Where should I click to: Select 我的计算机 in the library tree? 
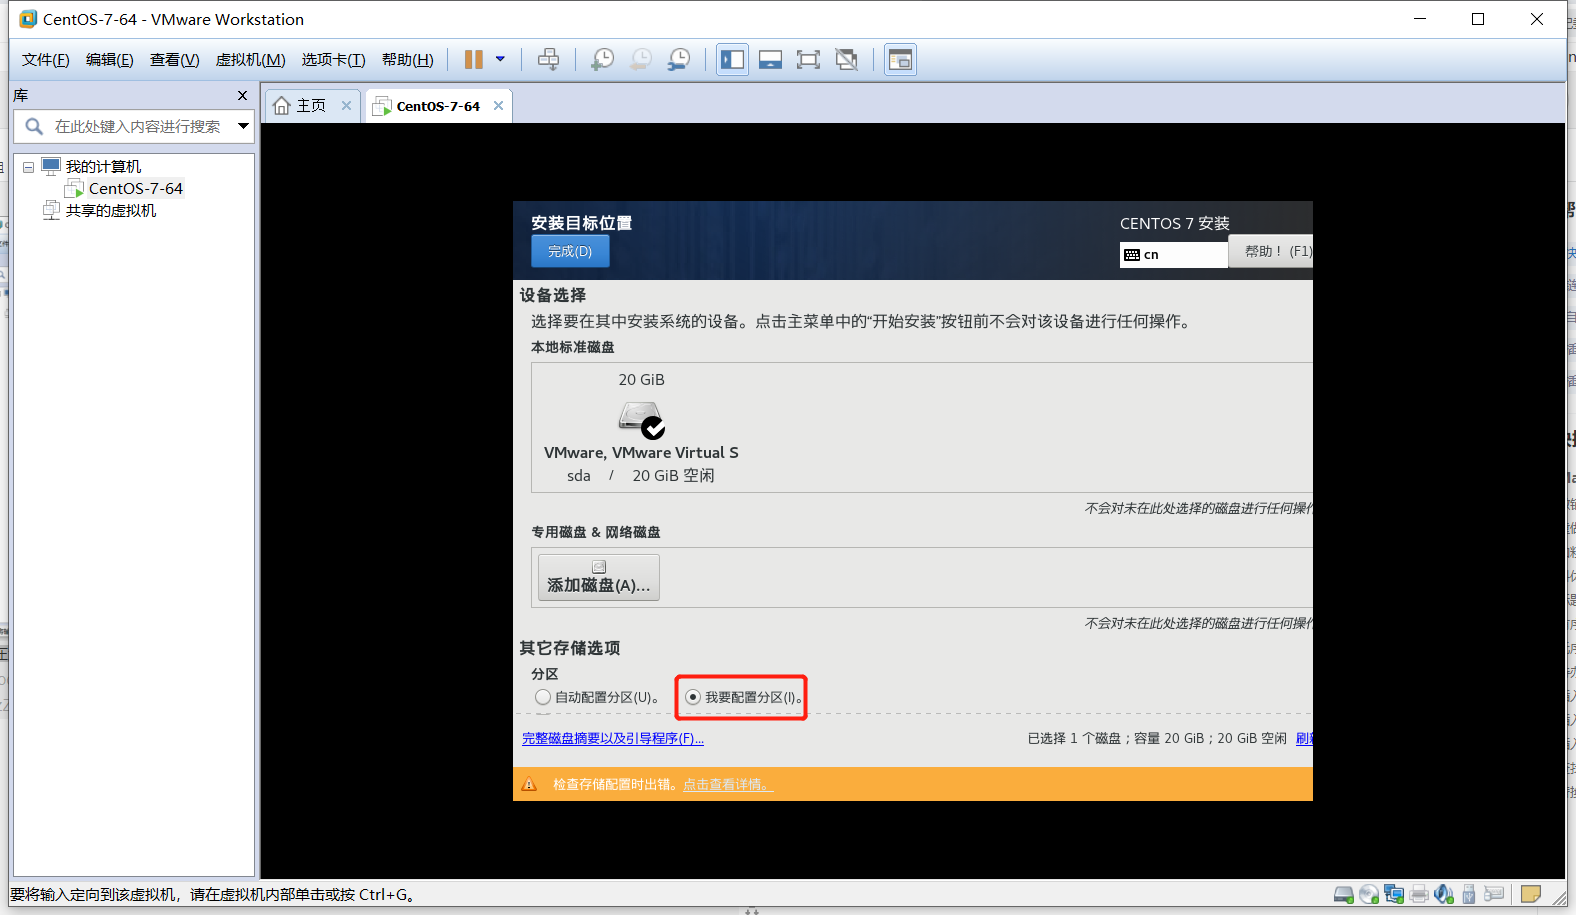[x=103, y=167]
